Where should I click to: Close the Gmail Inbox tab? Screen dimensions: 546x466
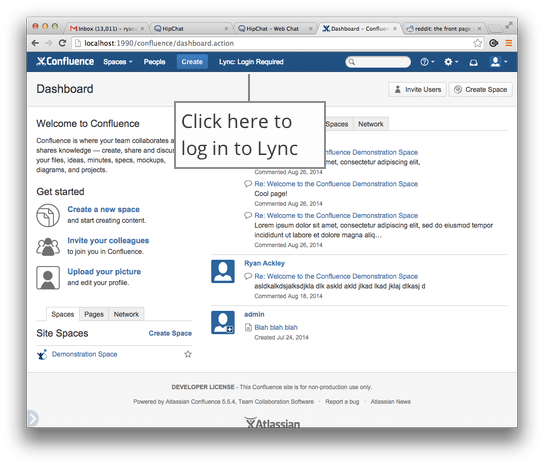click(142, 29)
